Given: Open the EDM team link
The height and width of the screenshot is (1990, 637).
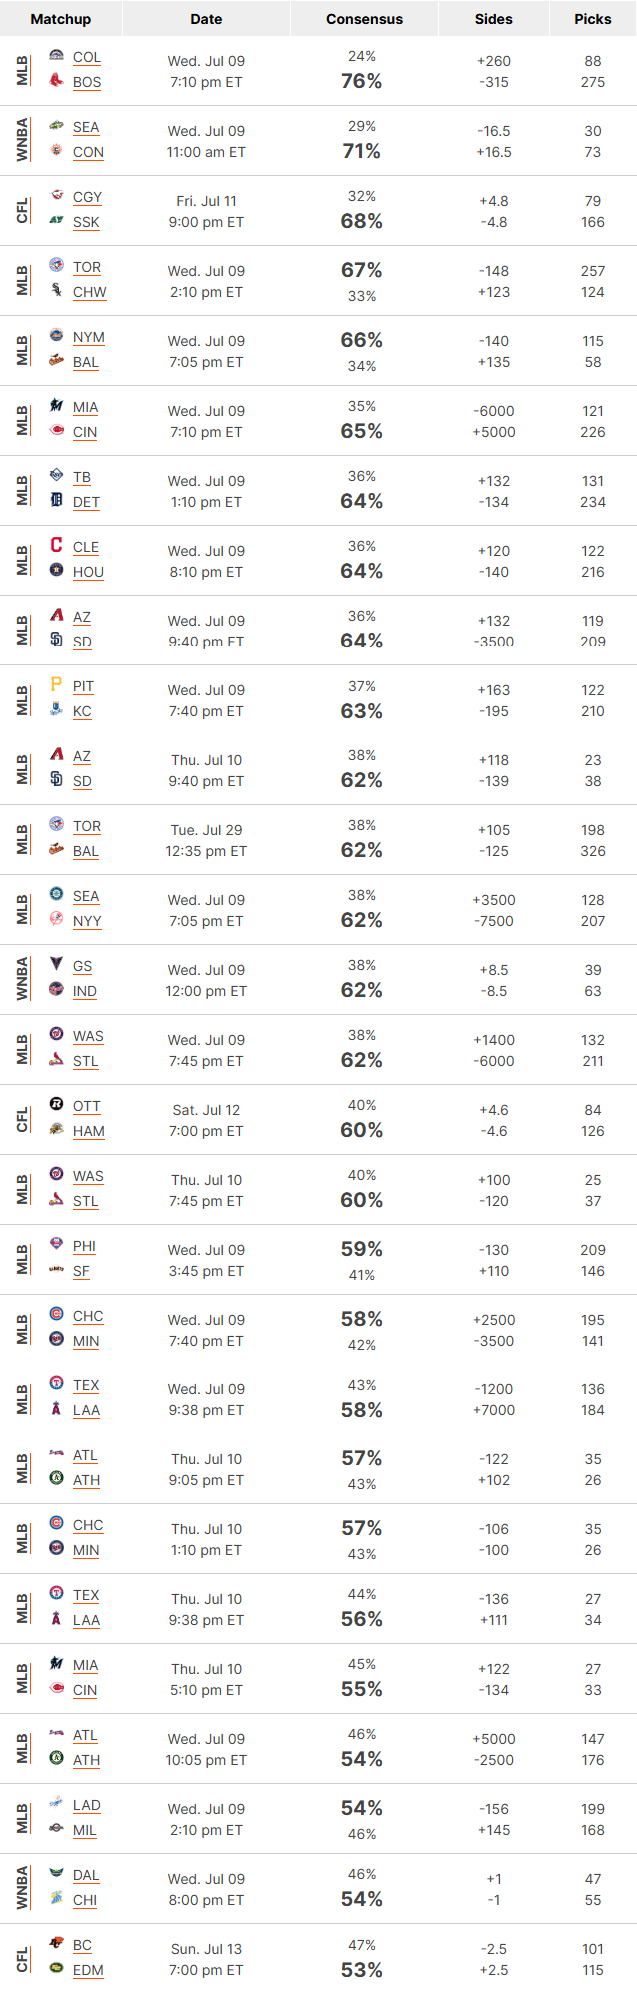Looking at the screenshot, I should click(88, 1970).
